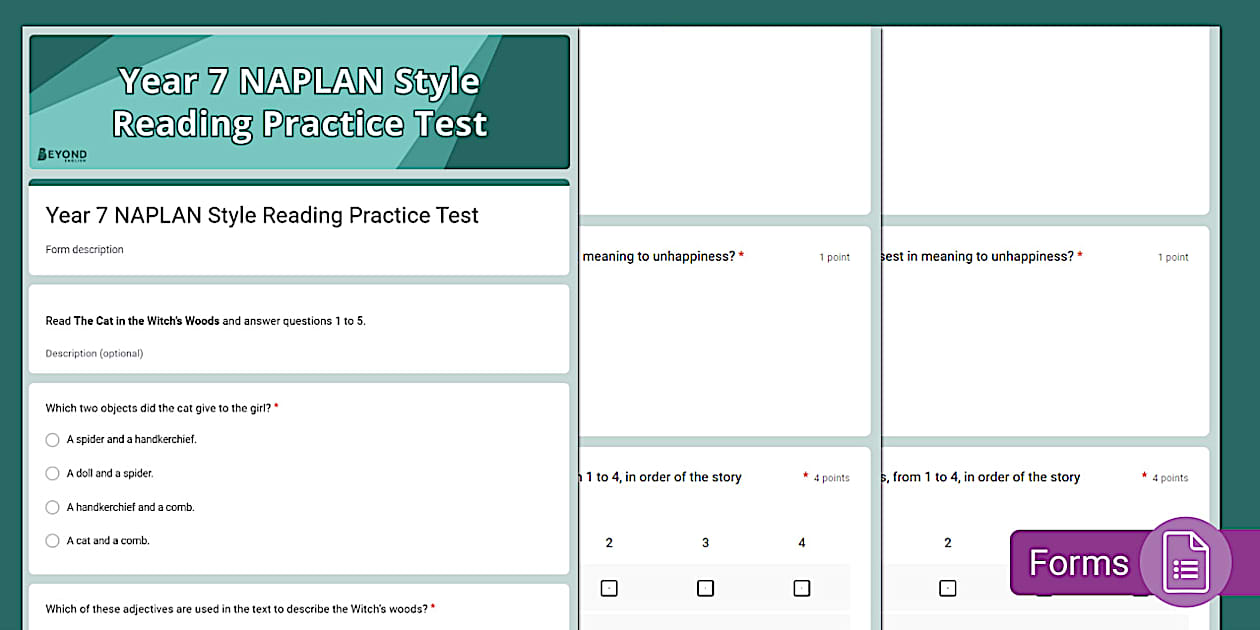
Task: Click the form title "Year 7 NAPLAN Style Reading Practice Test"
Action: click(262, 215)
